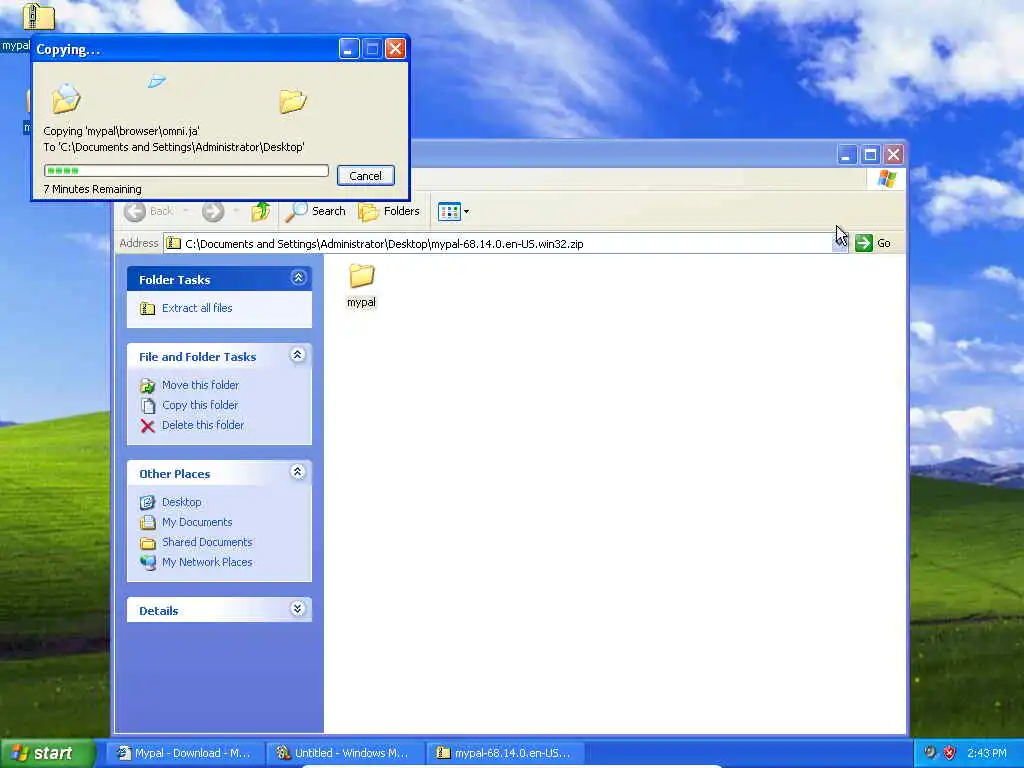Collapse the File and Folder Tasks panel
Viewport: 1024px width, 768px height.
click(298, 355)
